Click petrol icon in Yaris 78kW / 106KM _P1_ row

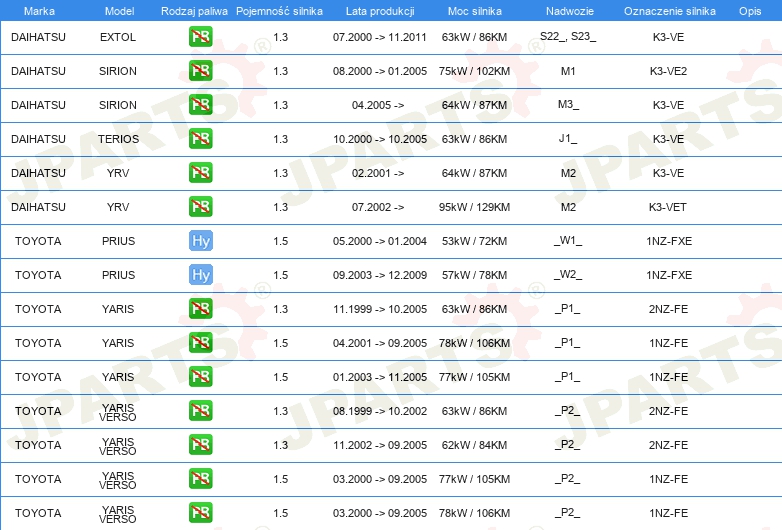200,343
